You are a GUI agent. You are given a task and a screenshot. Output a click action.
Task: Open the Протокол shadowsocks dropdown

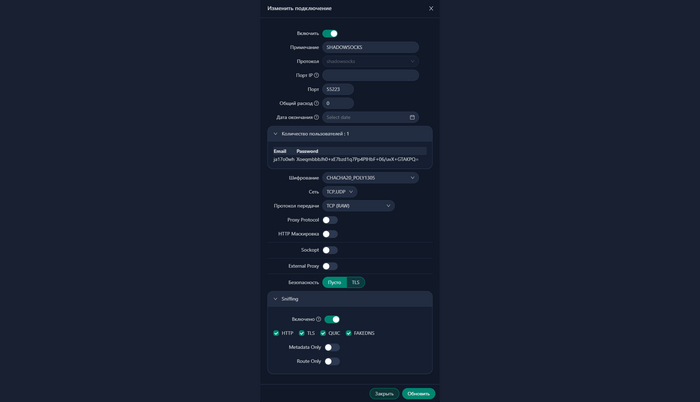371,61
